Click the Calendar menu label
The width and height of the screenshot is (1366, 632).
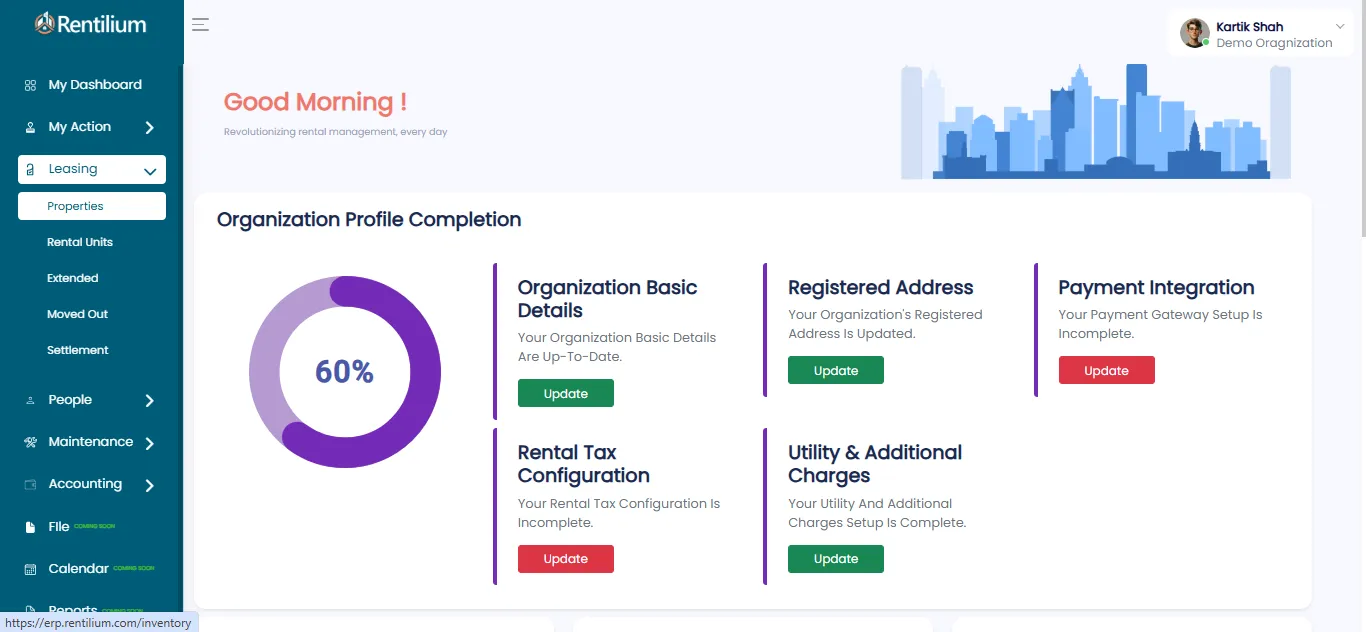78,569
